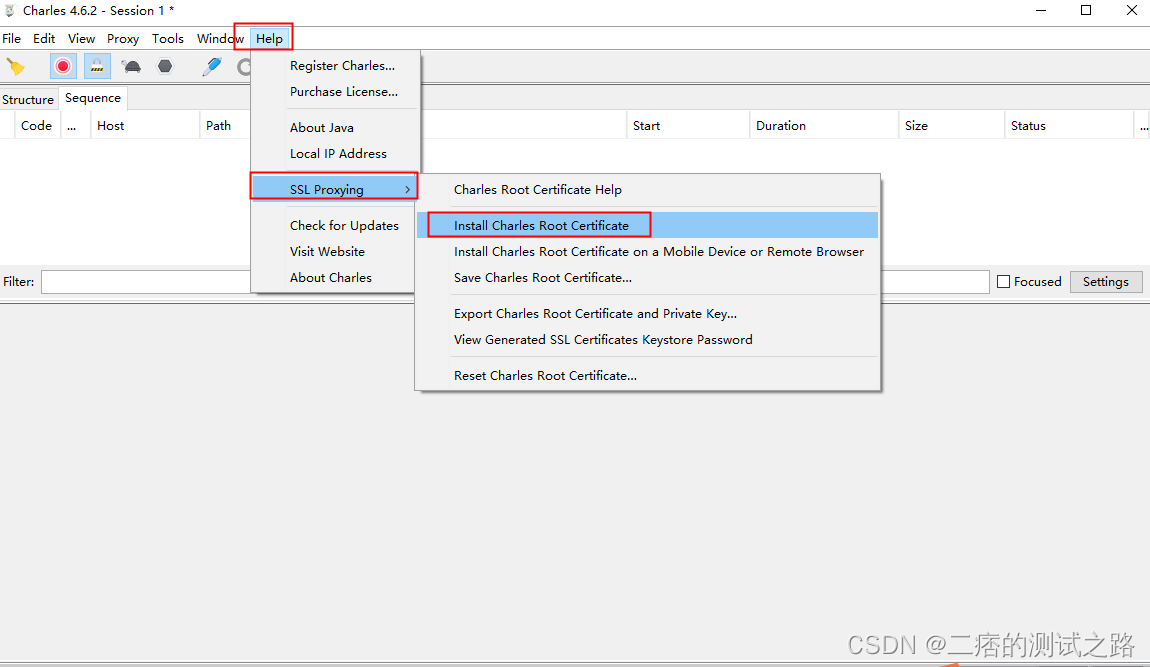Open the Proxy menu
The height and width of the screenshot is (667, 1150).
122,38
